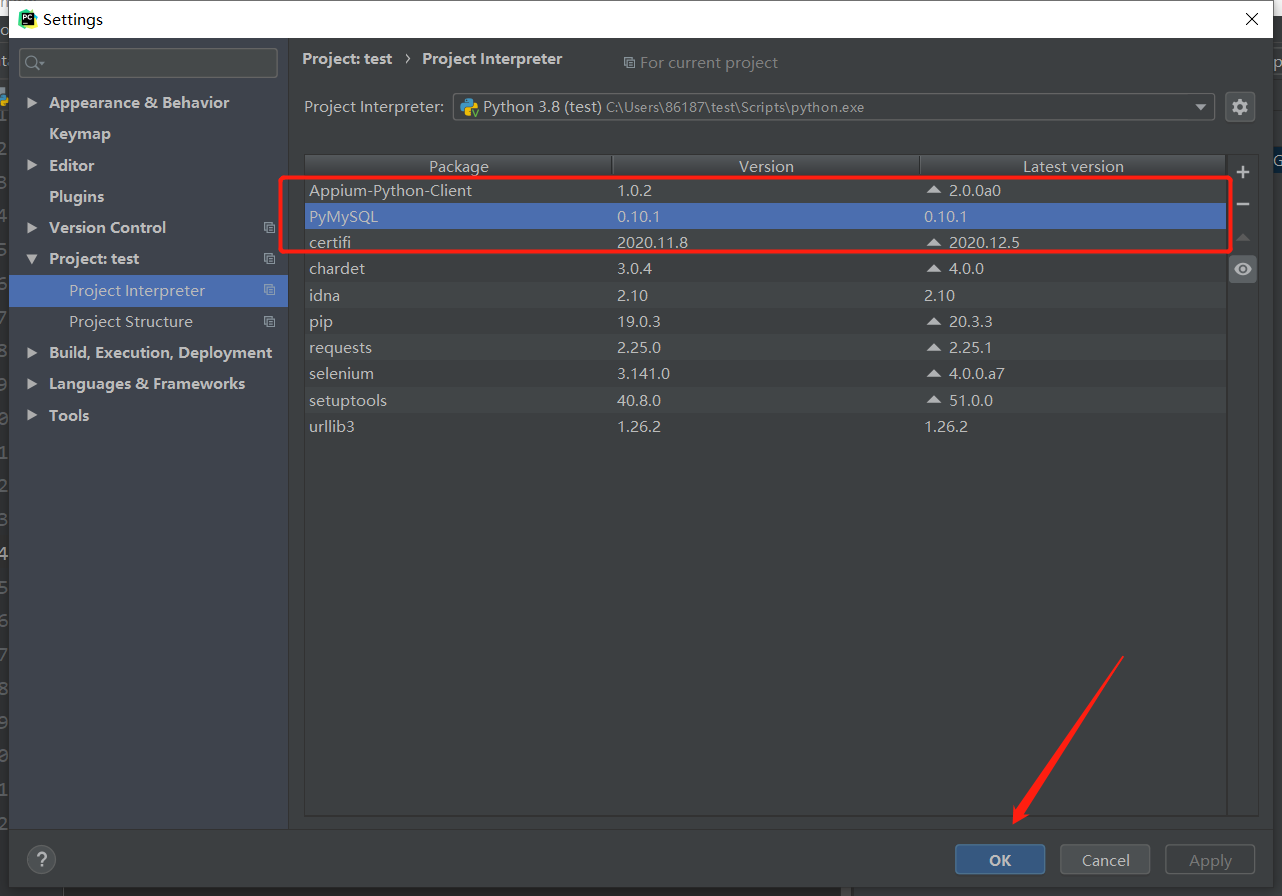Expand the Version Control section
Image resolution: width=1282 pixels, height=896 pixels.
(32, 228)
